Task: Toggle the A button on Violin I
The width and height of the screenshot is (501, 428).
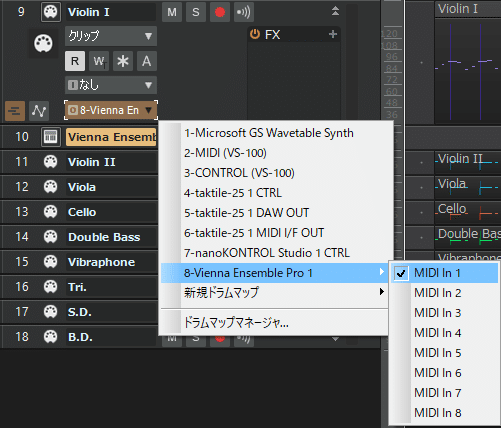Action: (147, 61)
